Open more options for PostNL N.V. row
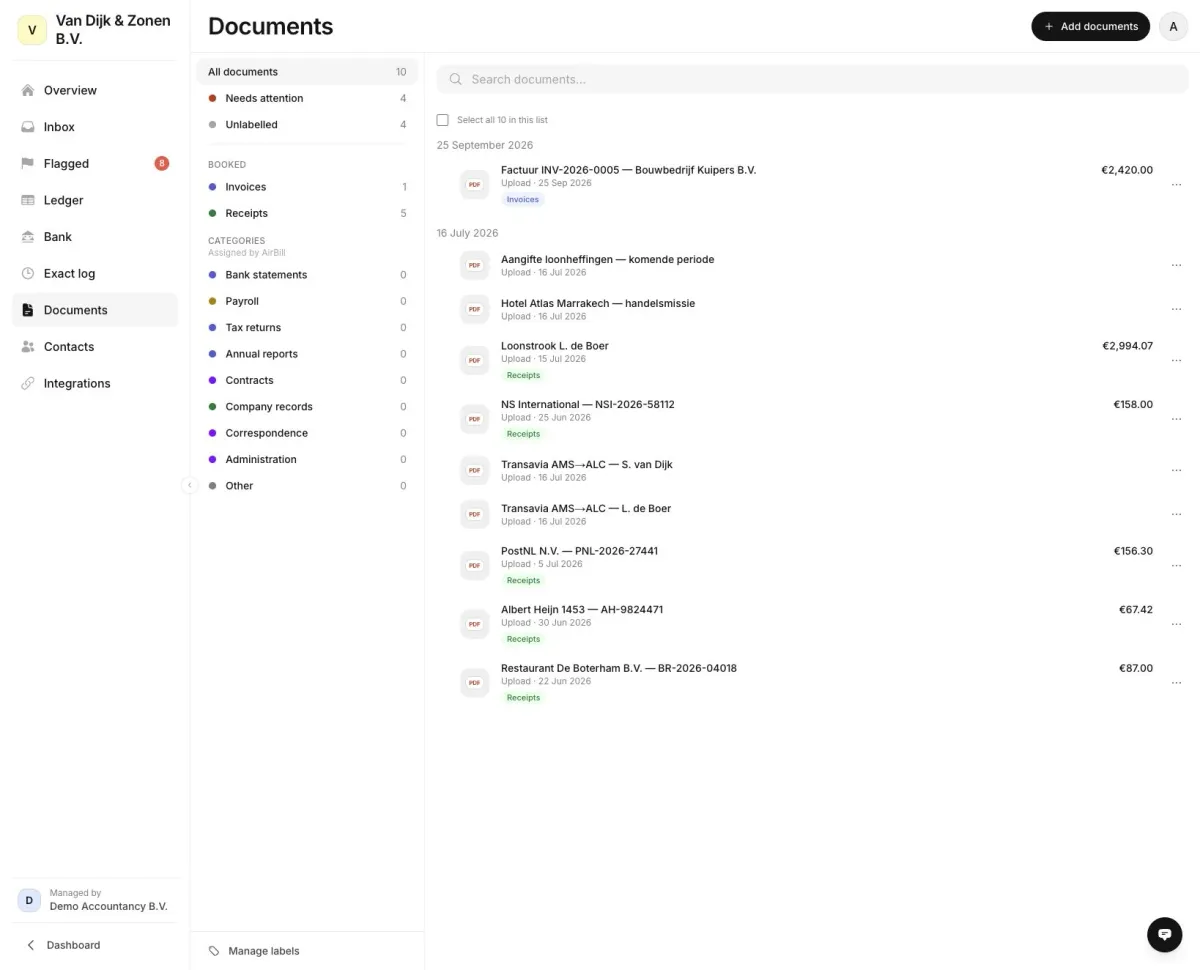This screenshot has width=1200, height=970. 1176,565
